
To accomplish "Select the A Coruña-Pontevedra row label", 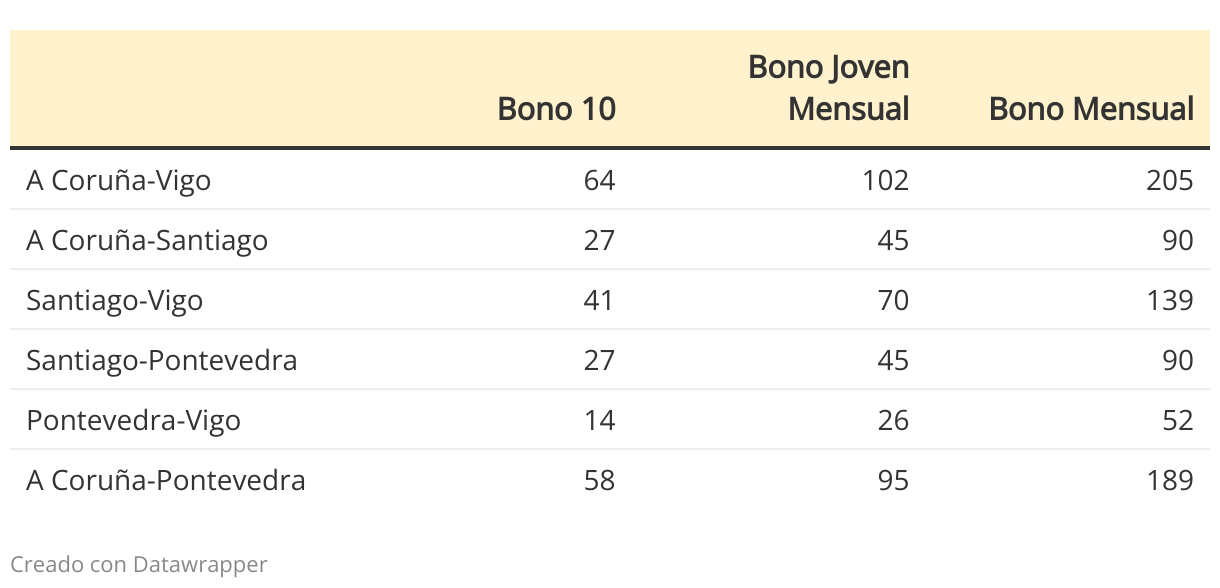I will pos(166,480).
